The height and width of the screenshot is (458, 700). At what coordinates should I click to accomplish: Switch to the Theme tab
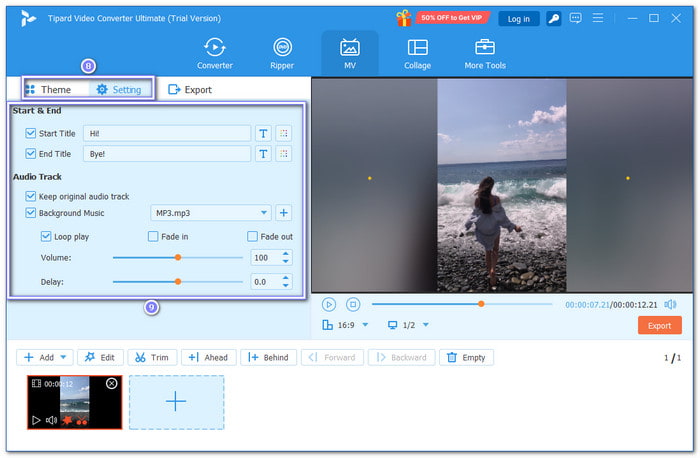tap(49, 90)
